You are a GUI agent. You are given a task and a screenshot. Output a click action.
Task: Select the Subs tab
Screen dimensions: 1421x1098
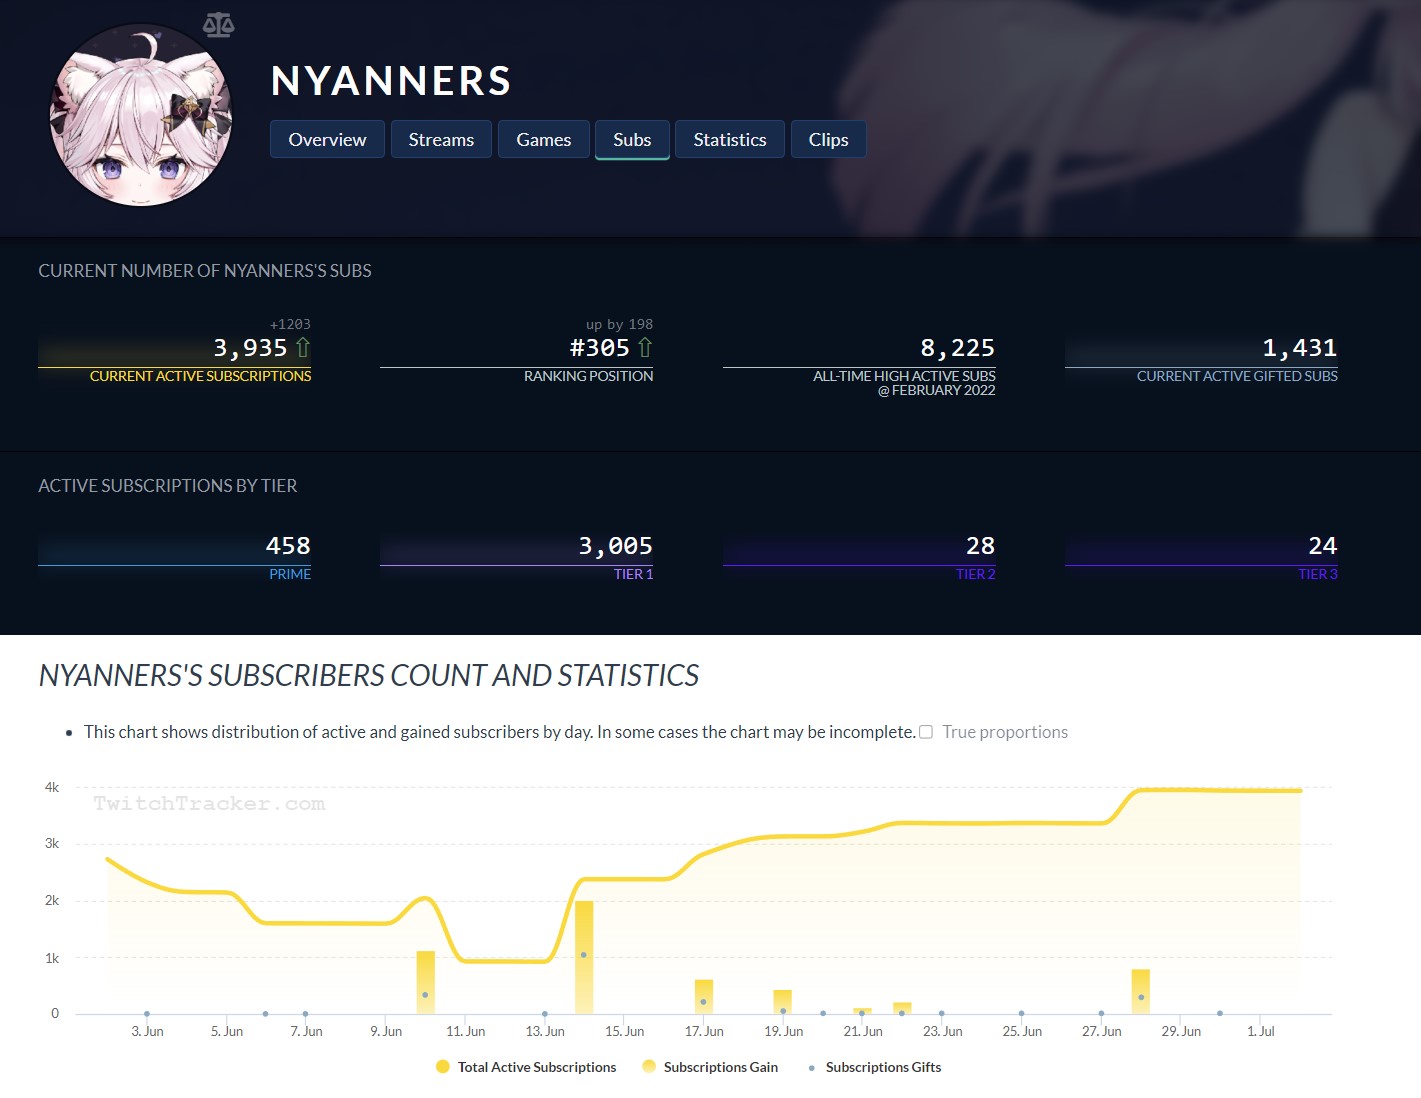click(632, 140)
